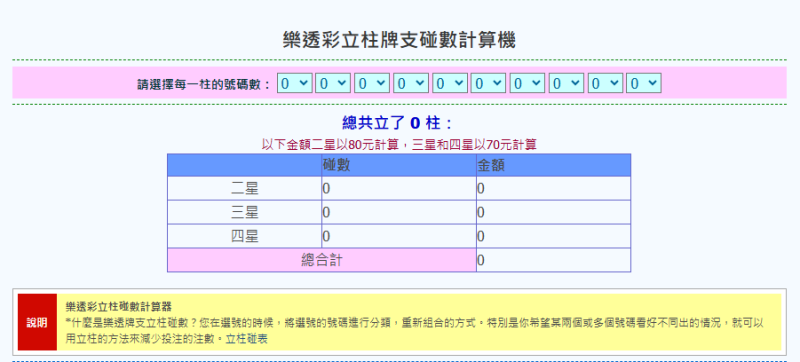Screen dimensions: 800x362
Task: Open the first column number dropdown
Action: pyautogui.click(x=294, y=83)
